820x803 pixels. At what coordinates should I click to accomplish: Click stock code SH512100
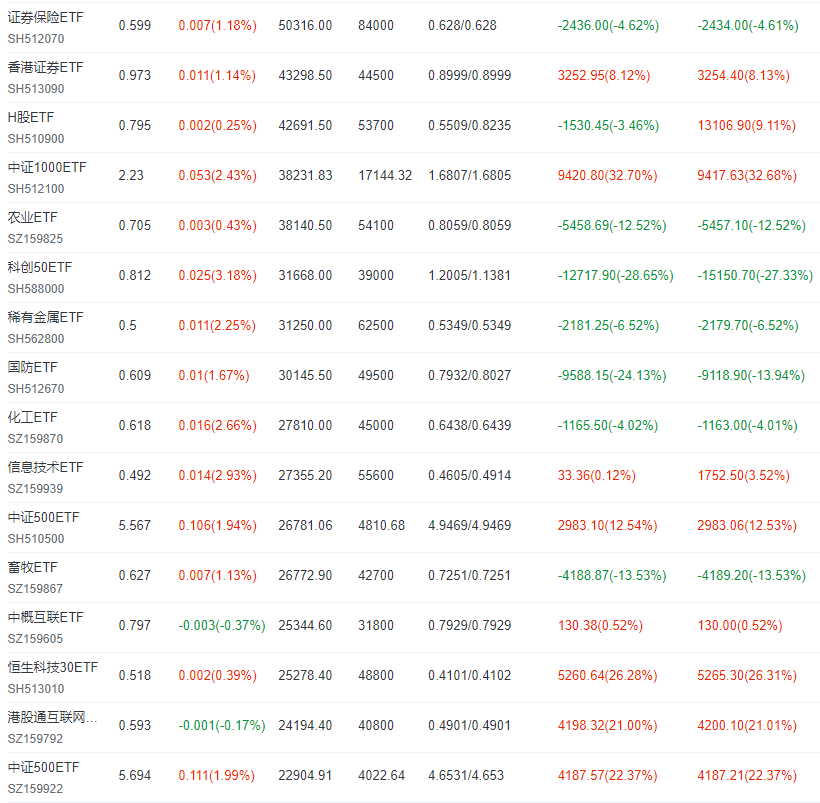pos(36,189)
